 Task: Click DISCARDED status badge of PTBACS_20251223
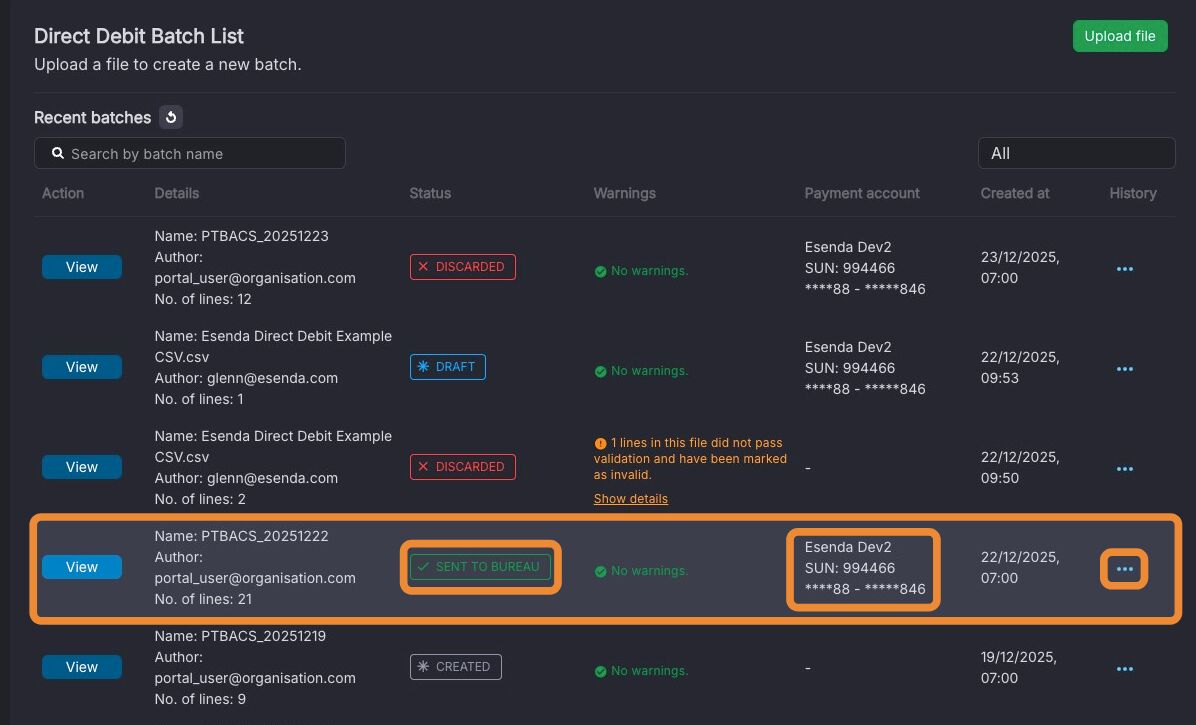pyautogui.click(x=462, y=267)
